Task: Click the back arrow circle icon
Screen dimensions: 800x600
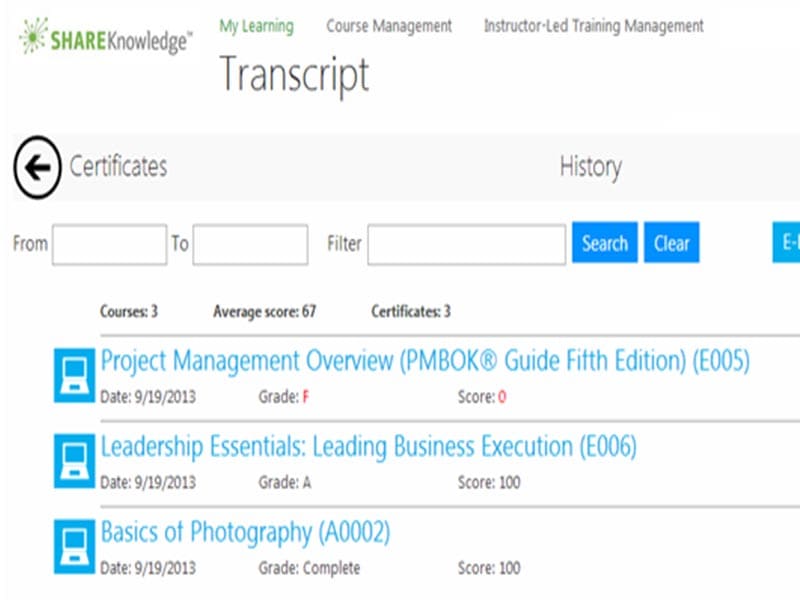Action: 38,167
